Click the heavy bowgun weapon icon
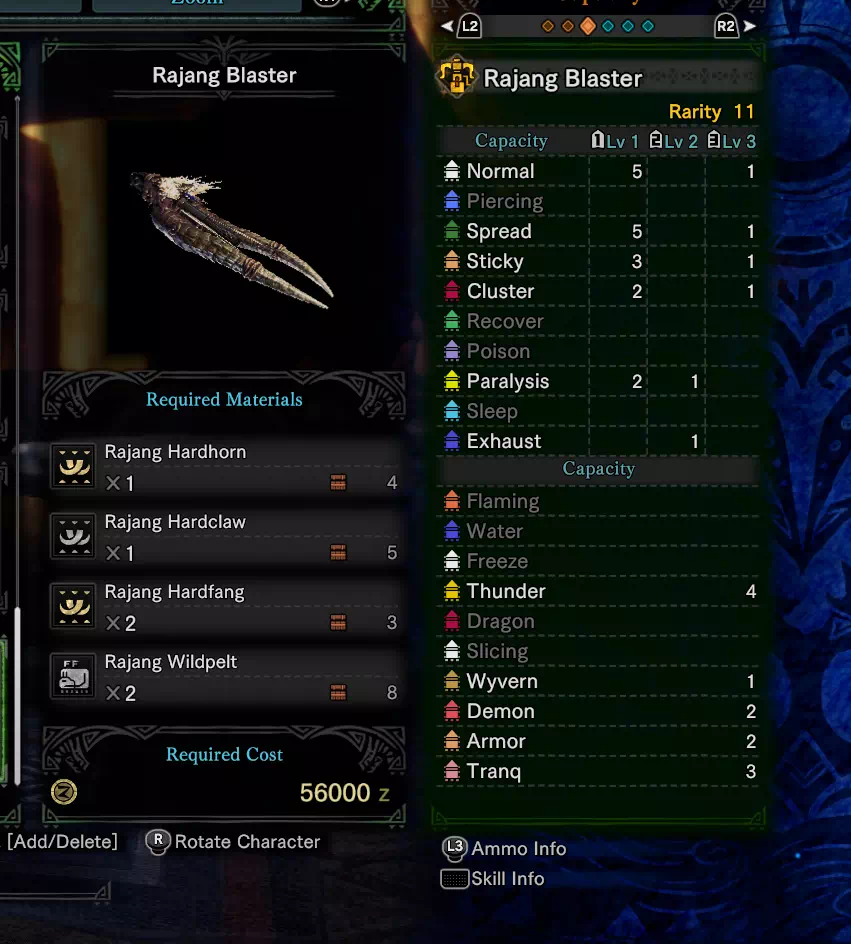The image size is (851, 944). 456,76
